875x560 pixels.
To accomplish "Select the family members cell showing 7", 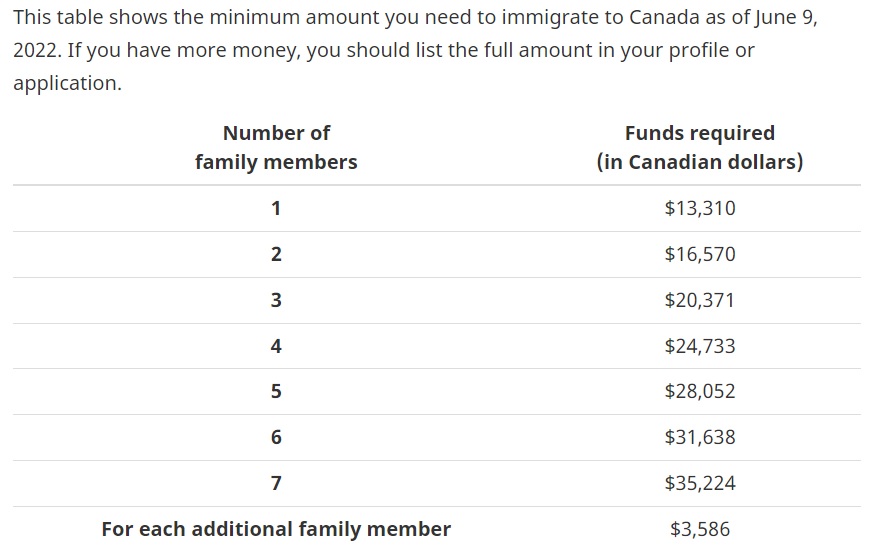I will 276,484.
